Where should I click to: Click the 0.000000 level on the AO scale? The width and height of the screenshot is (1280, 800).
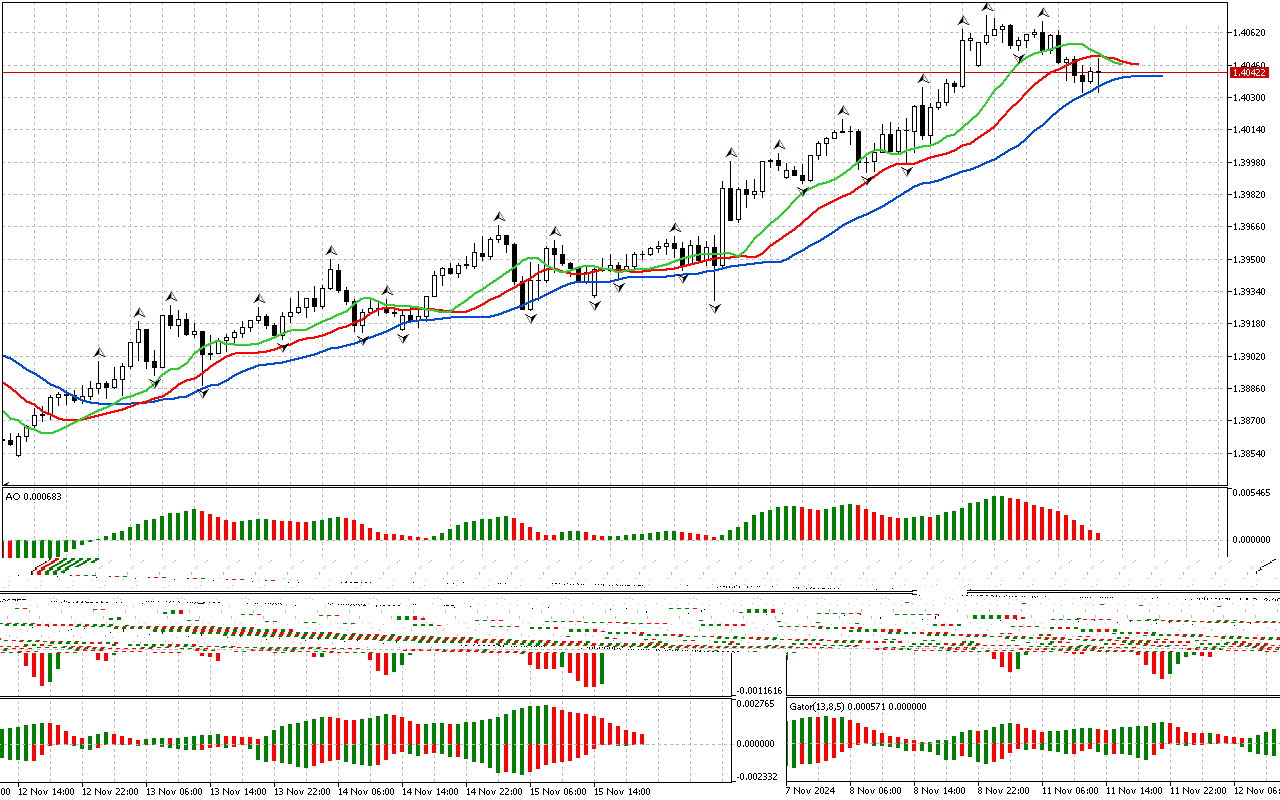(1253, 540)
